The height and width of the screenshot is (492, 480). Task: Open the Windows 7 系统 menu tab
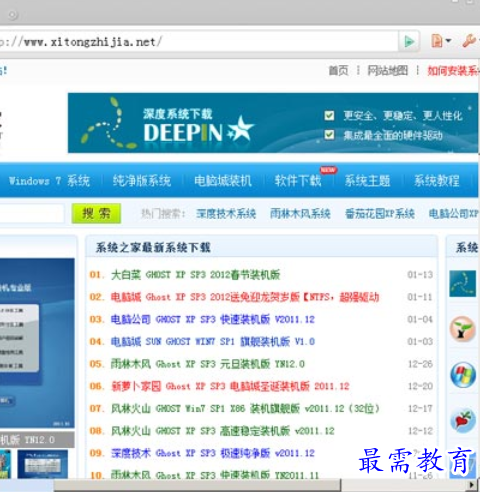click(49, 181)
